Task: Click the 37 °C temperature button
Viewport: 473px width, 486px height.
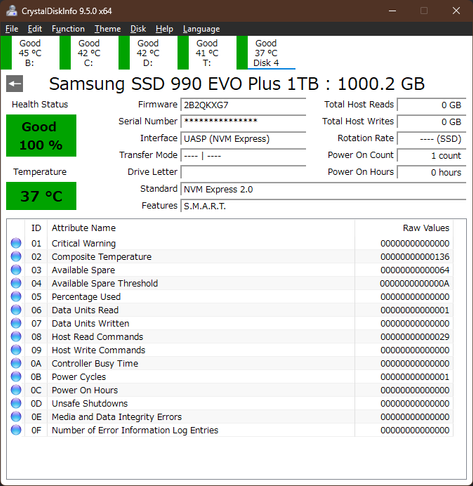Action: pyautogui.click(x=41, y=196)
